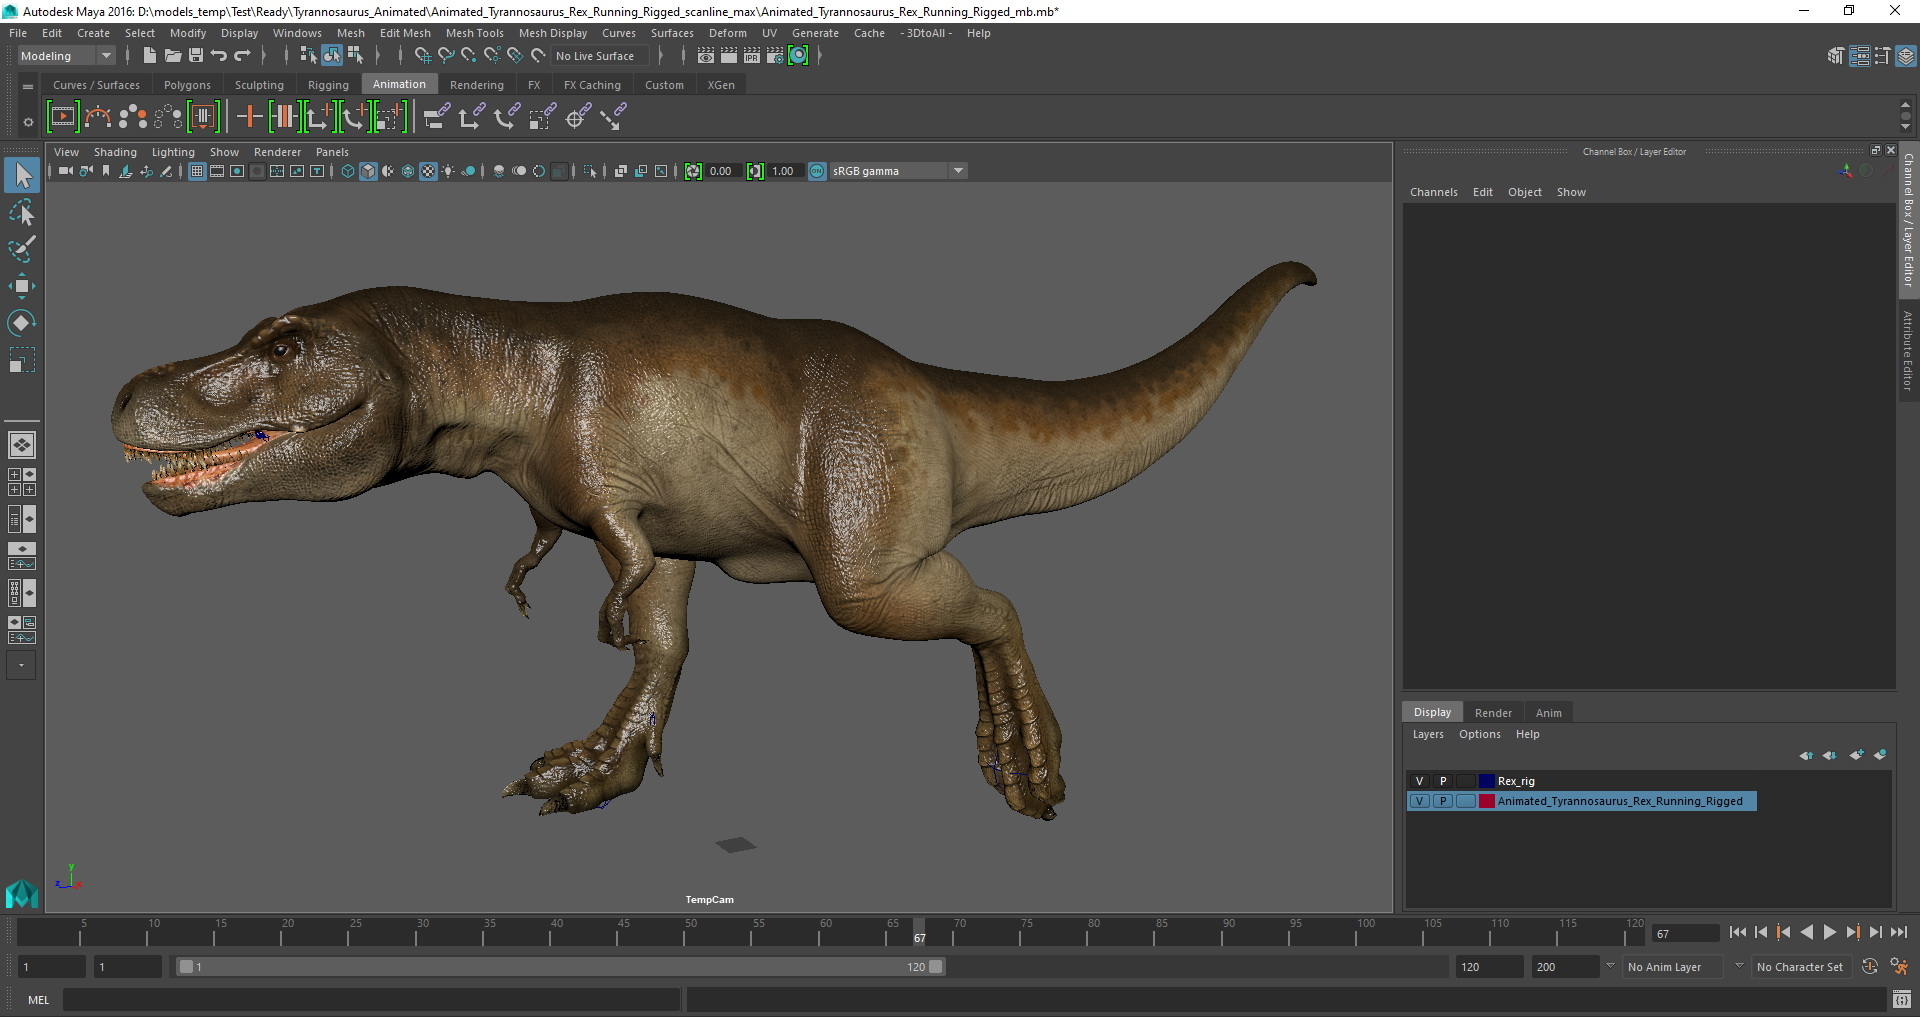Image resolution: width=1920 pixels, height=1017 pixels.
Task: Click the Parent constraint shelf icon
Action: tap(435, 117)
